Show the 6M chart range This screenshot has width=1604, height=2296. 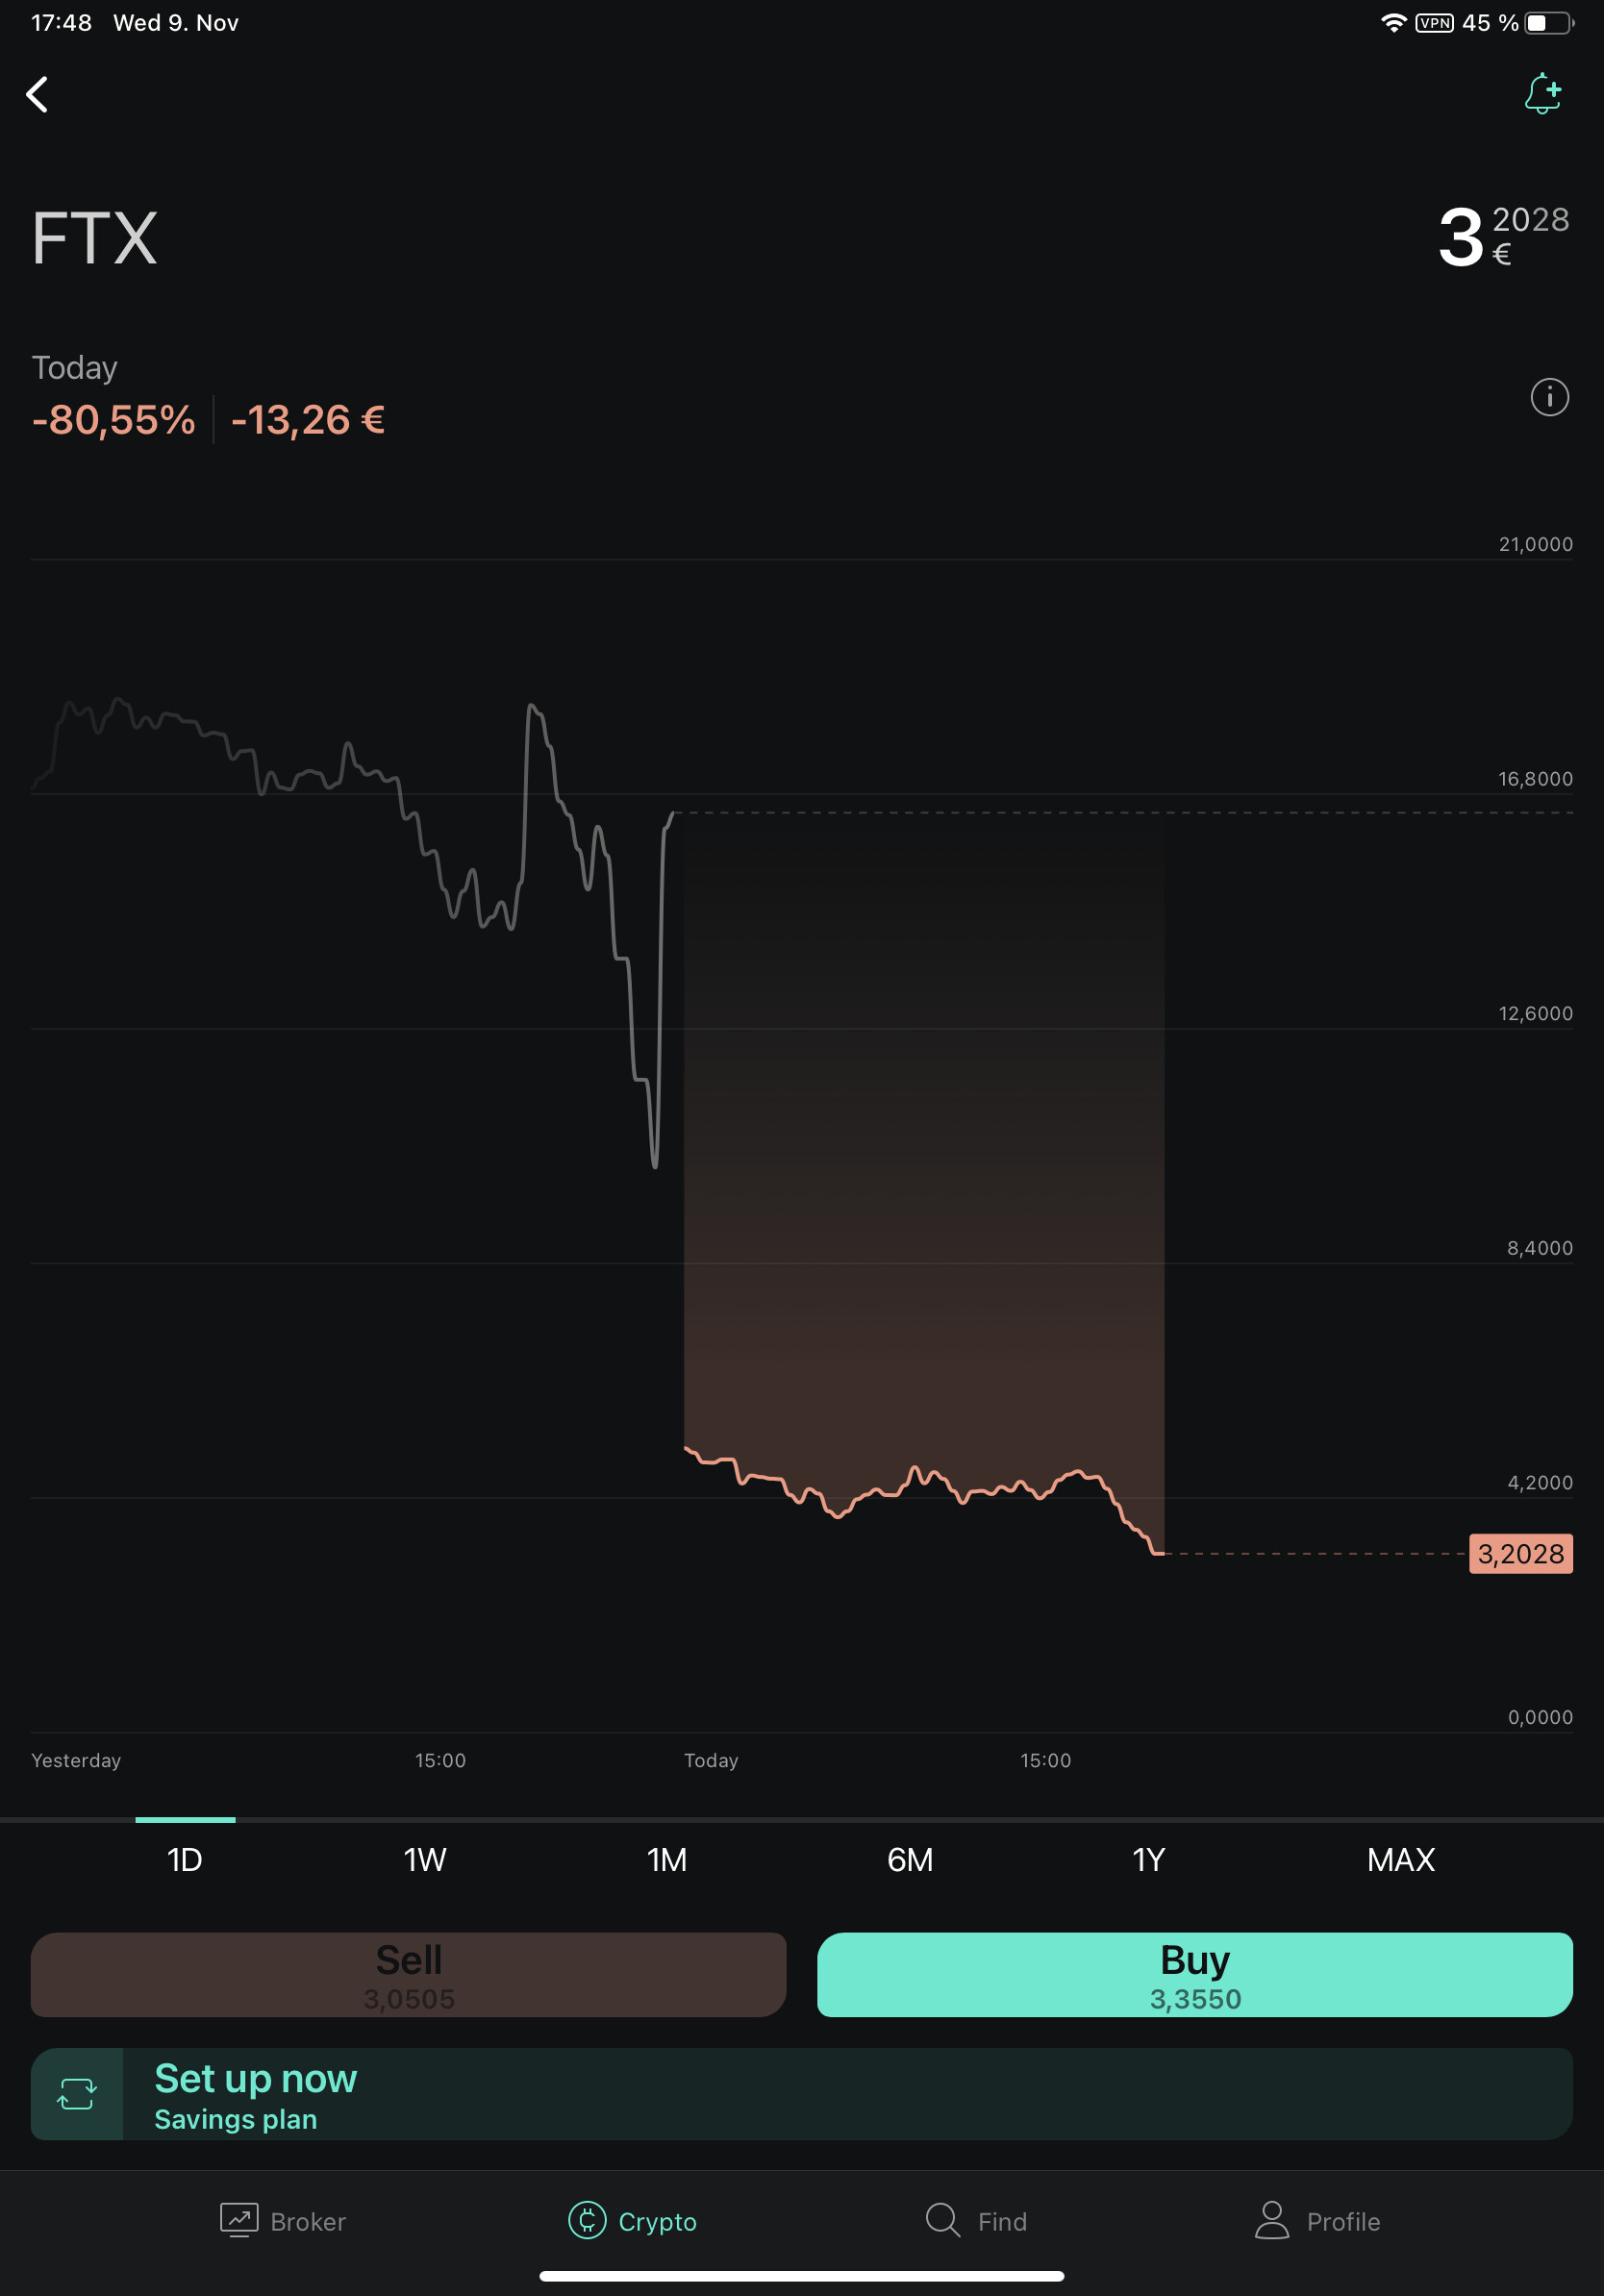coord(910,1860)
